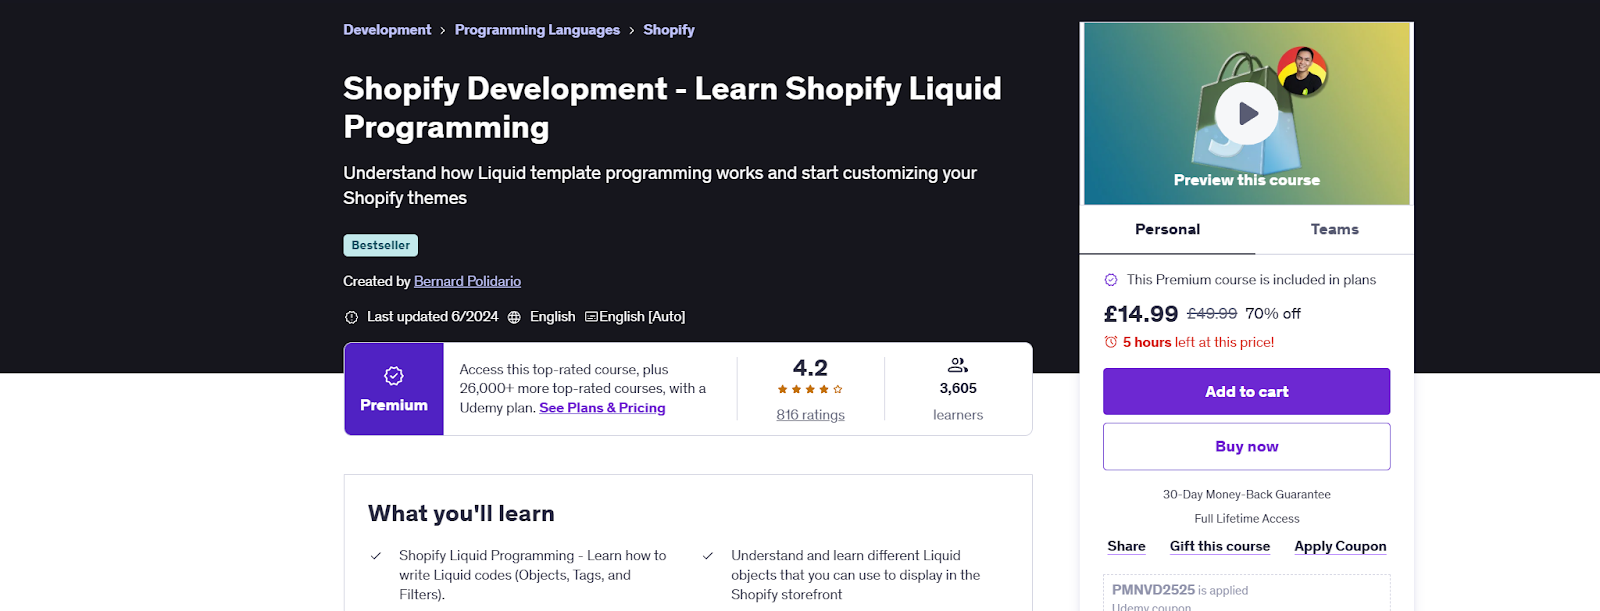Click the learners people icon

pyautogui.click(x=958, y=365)
